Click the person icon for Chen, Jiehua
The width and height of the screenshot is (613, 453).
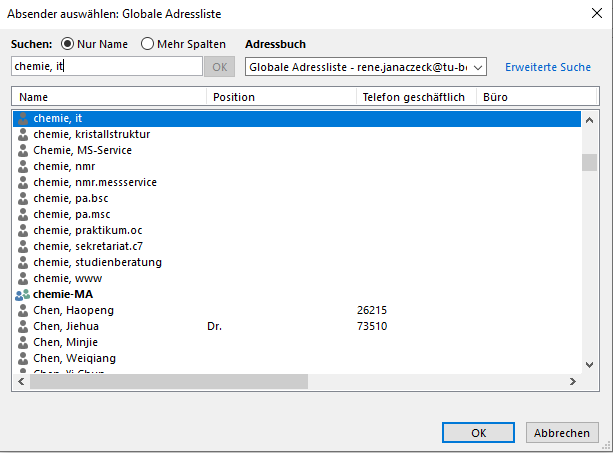[x=23, y=326]
